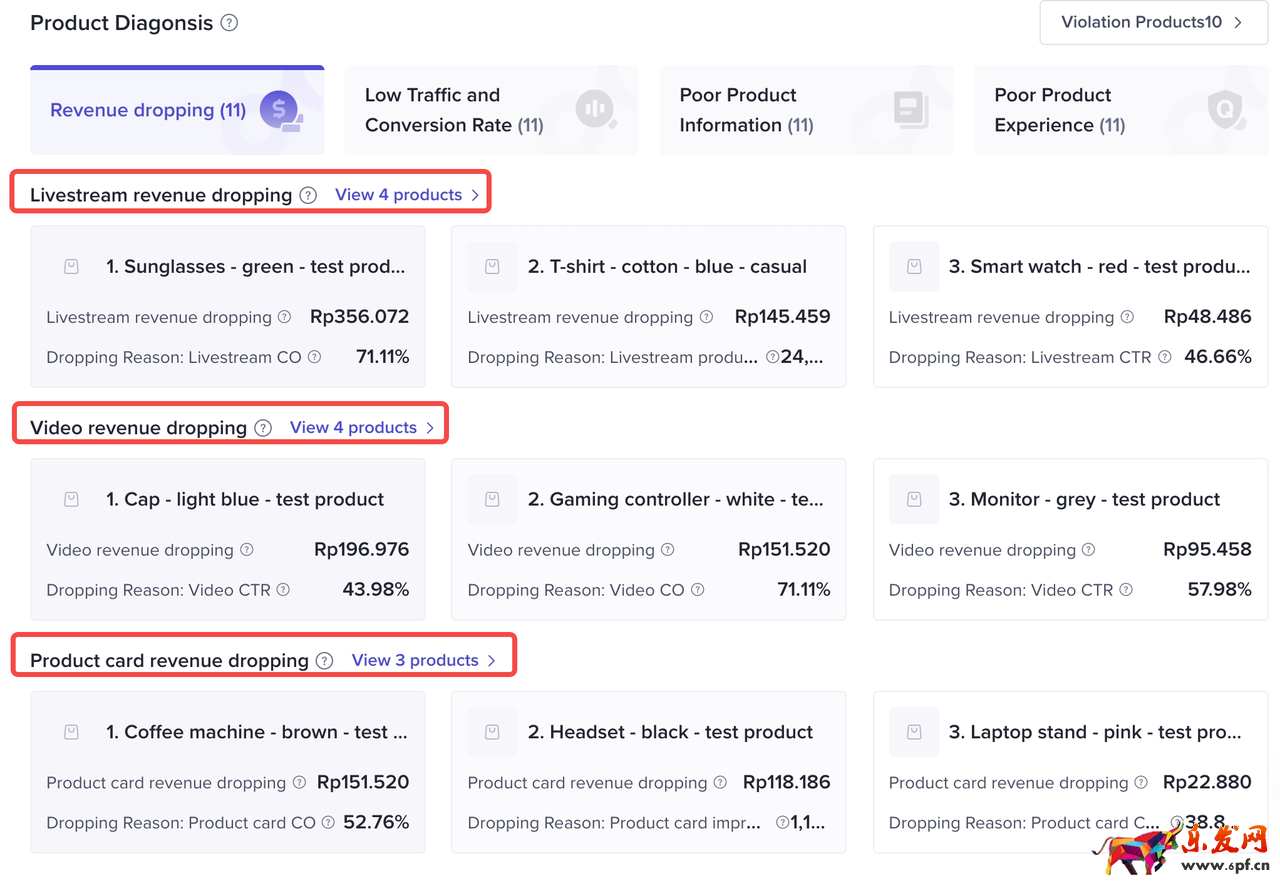The image size is (1280, 886).
Task: Open Violation Products list
Action: click(1153, 22)
